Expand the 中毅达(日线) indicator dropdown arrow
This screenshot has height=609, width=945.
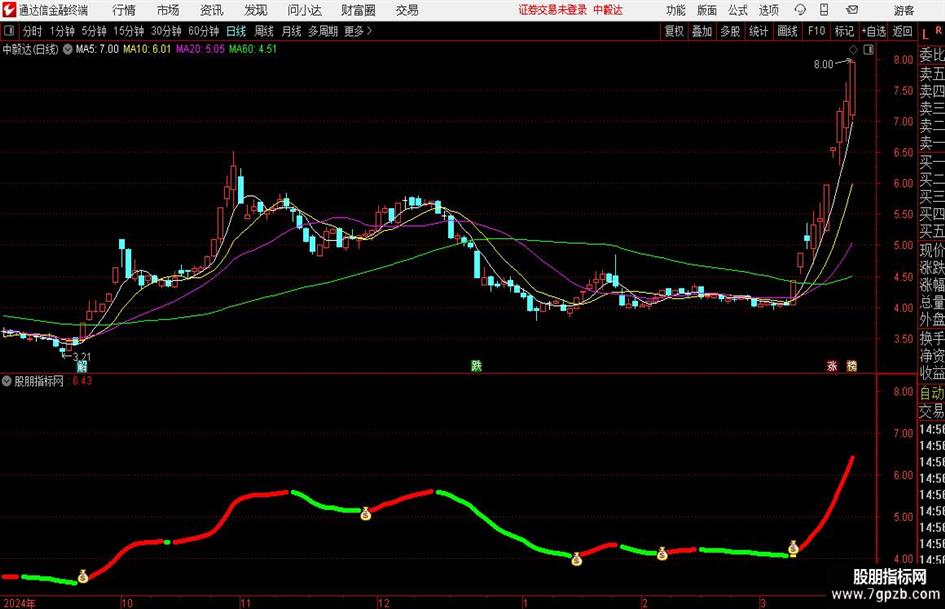[x=67, y=49]
